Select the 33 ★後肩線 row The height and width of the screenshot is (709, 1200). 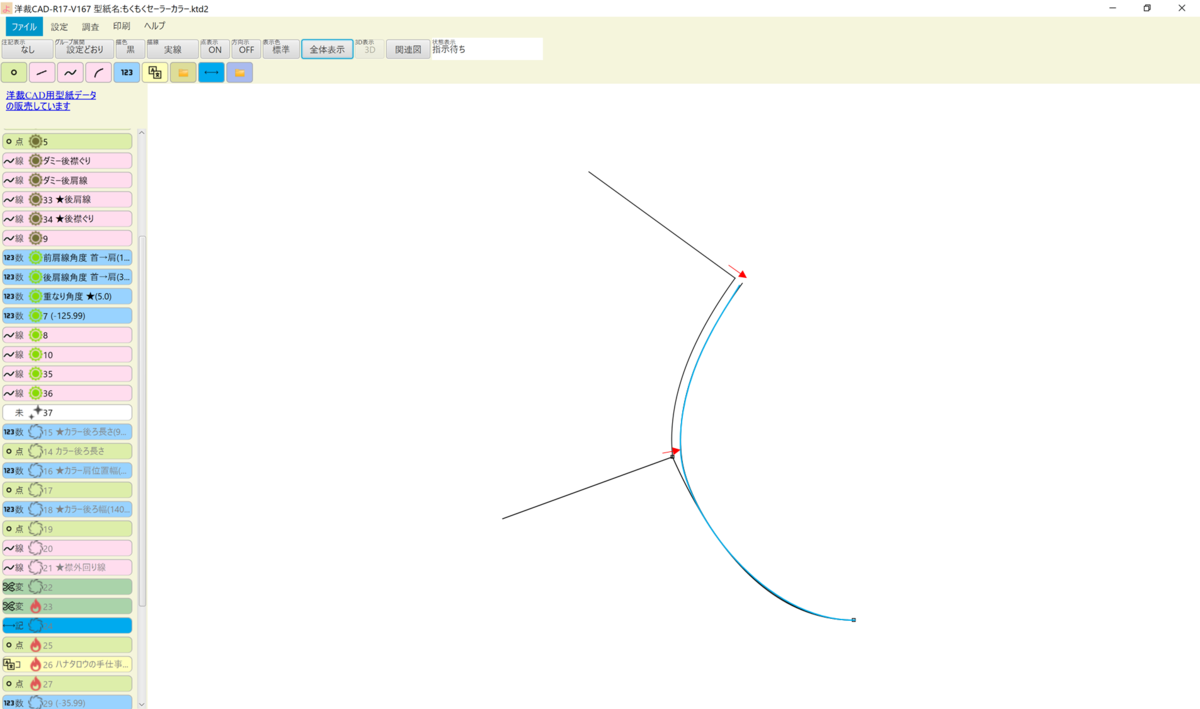tap(67, 200)
